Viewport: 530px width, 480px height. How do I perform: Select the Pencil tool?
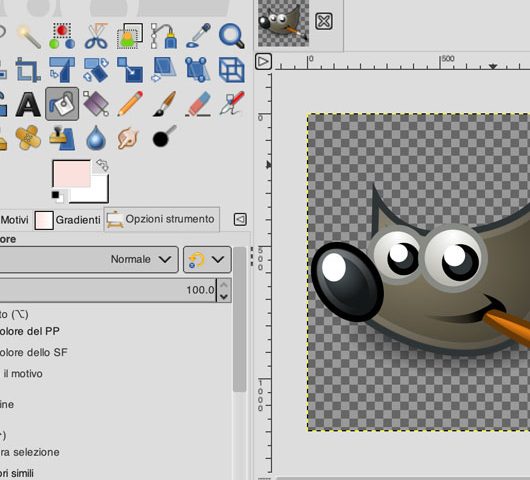[x=130, y=104]
